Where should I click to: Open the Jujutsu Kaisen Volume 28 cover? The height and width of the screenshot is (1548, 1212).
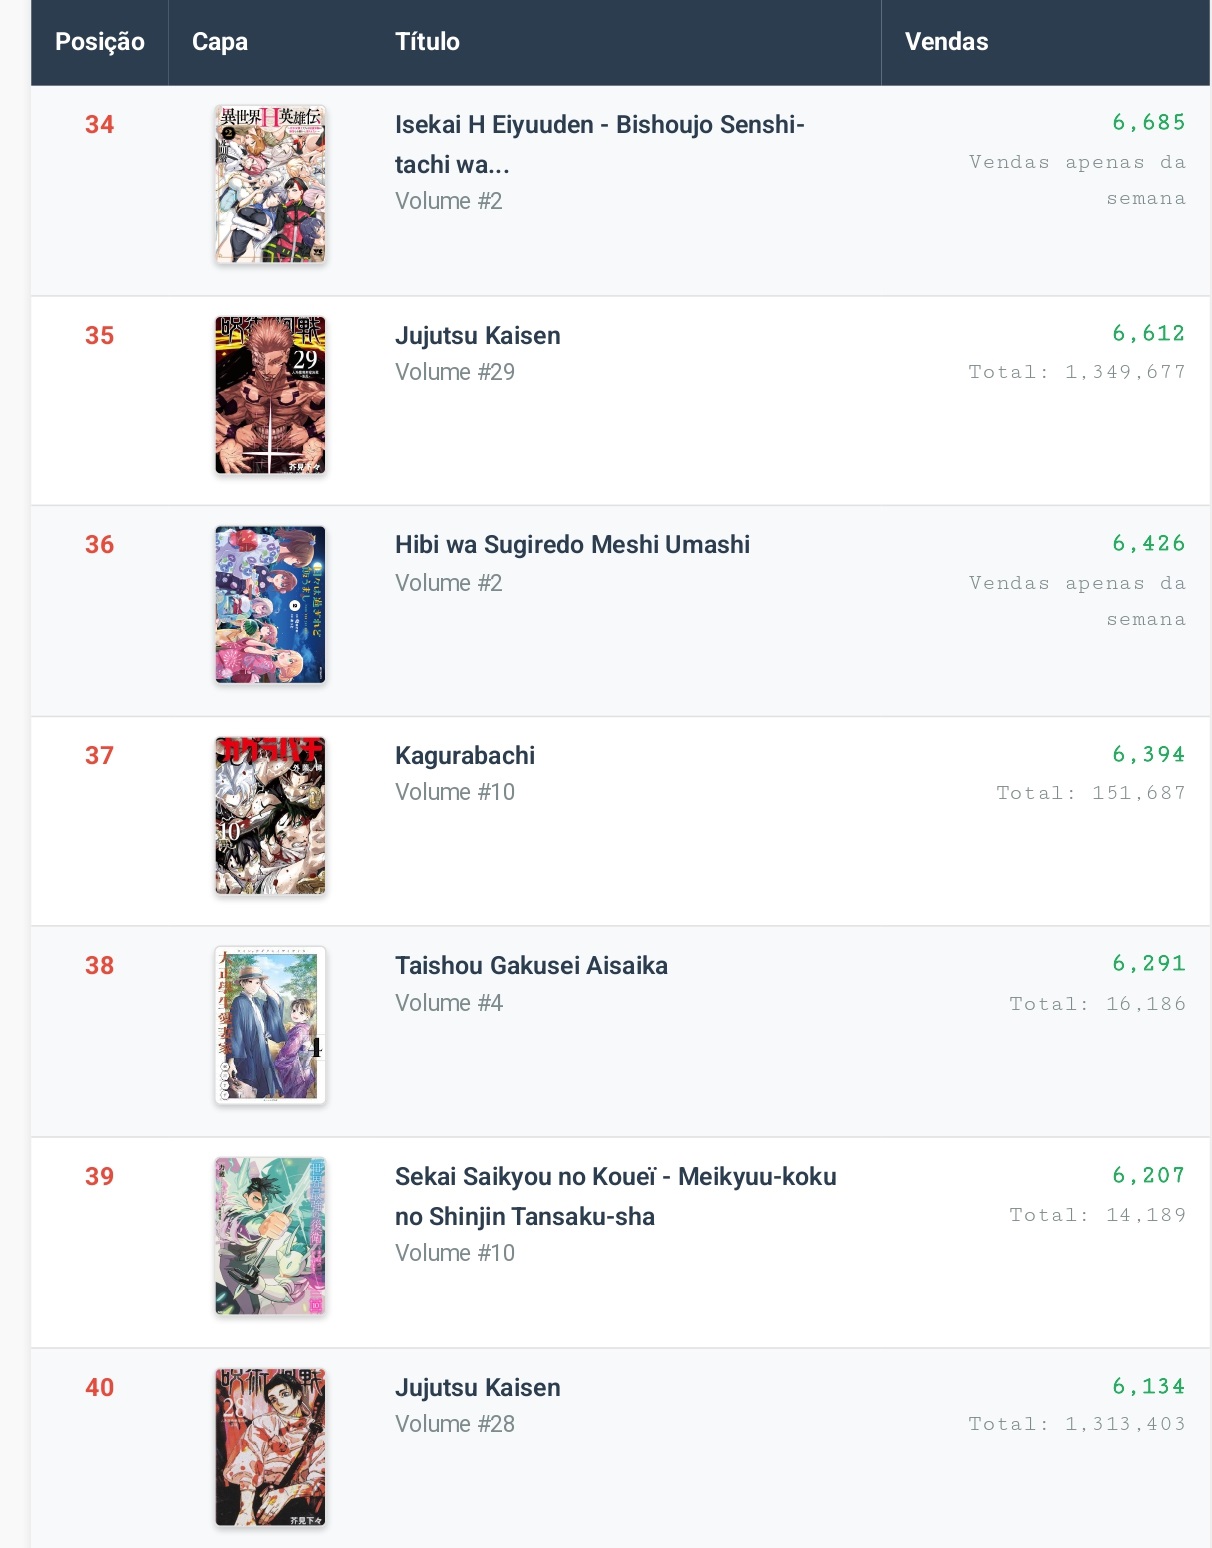click(270, 1447)
